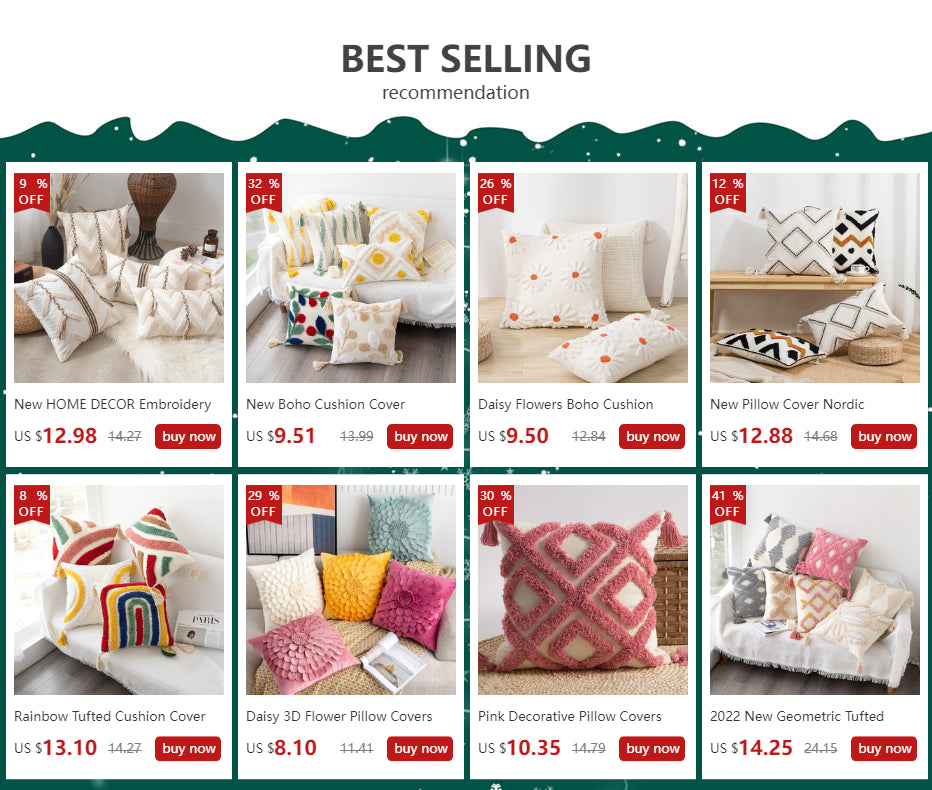
Task: Click the BEST SELLING heading
Action: coord(466,59)
